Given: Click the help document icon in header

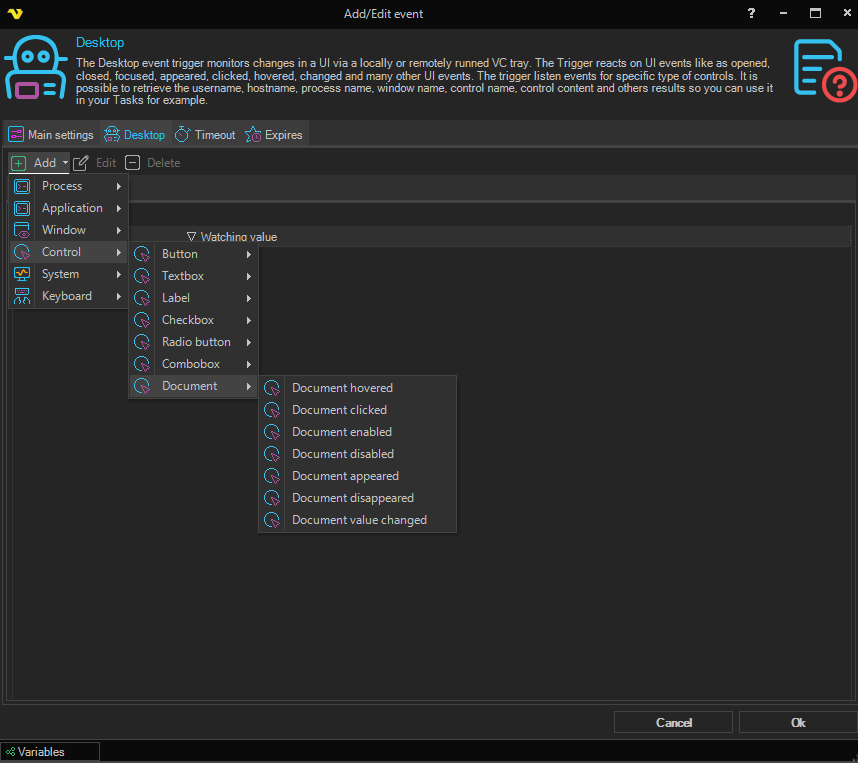Looking at the screenshot, I should 824,69.
